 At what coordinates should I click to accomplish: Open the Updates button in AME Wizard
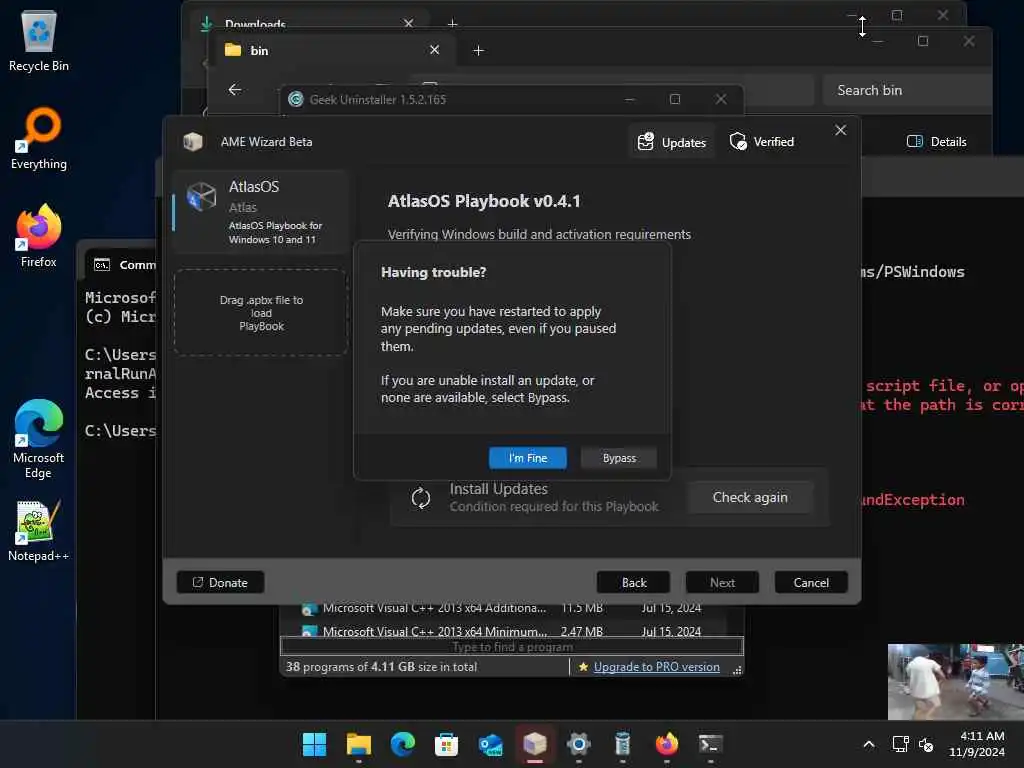[x=672, y=142]
